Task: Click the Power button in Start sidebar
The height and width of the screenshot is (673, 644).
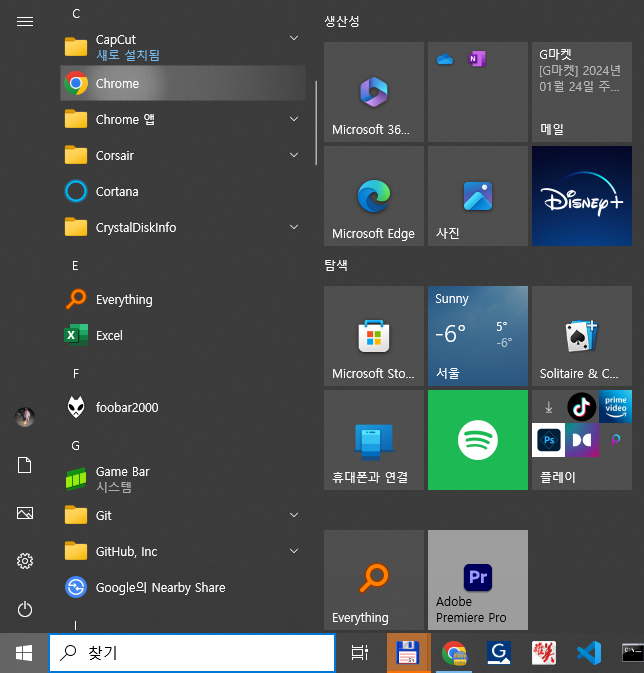Action: pos(24,609)
